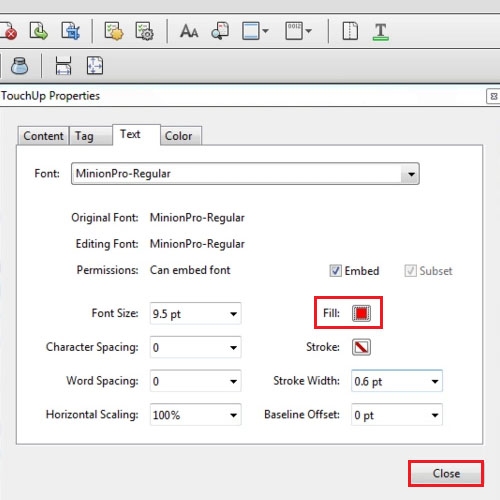Switch to the Color tab

click(x=180, y=136)
